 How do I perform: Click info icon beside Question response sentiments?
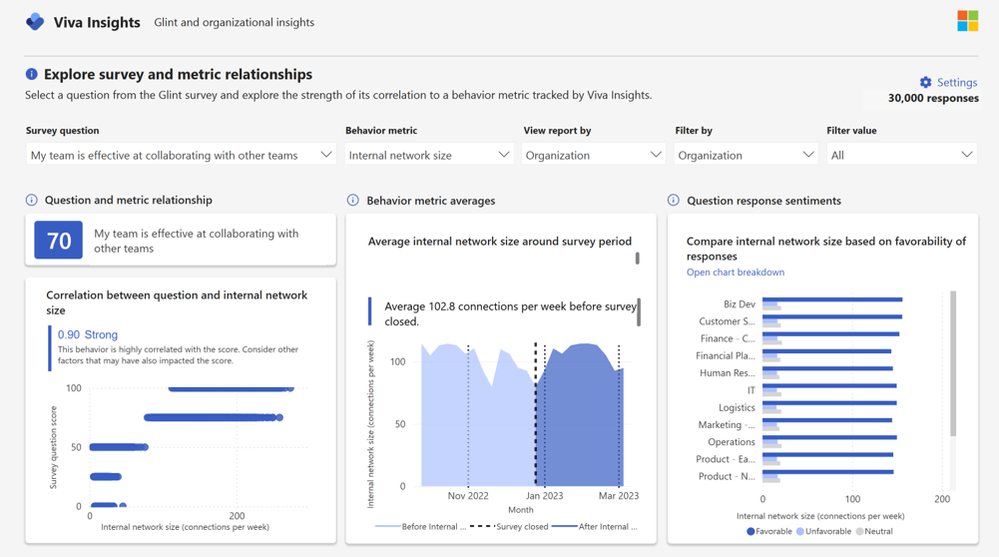coord(673,200)
